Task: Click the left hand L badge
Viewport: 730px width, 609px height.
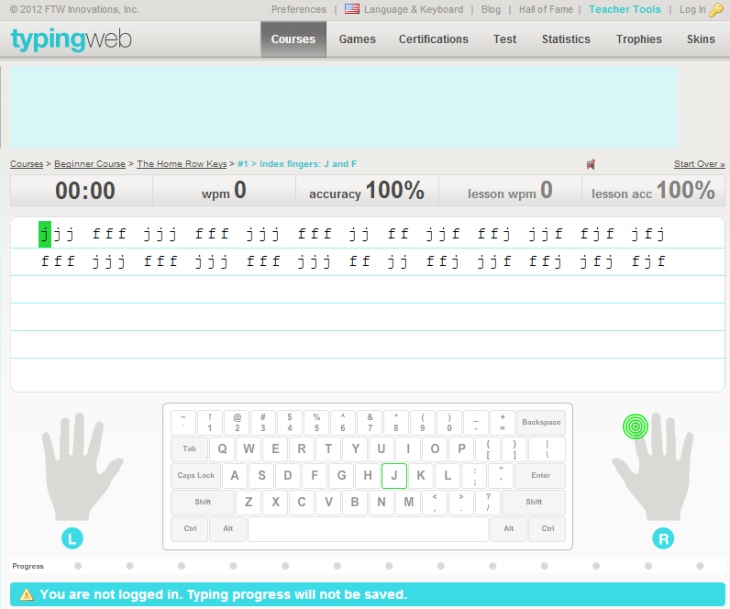Action: click(71, 539)
